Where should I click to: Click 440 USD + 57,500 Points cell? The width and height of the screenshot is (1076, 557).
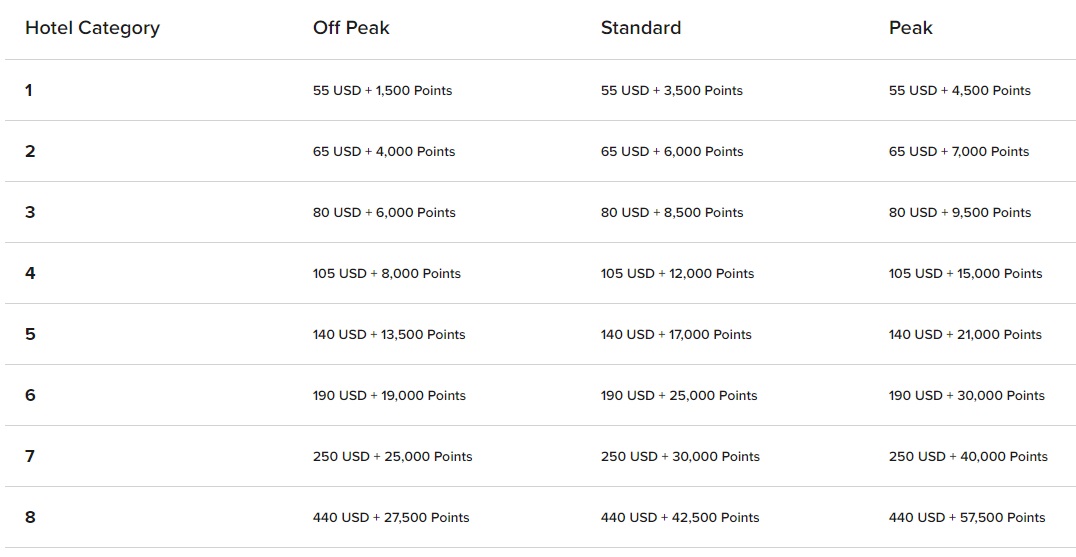[x=967, y=518]
